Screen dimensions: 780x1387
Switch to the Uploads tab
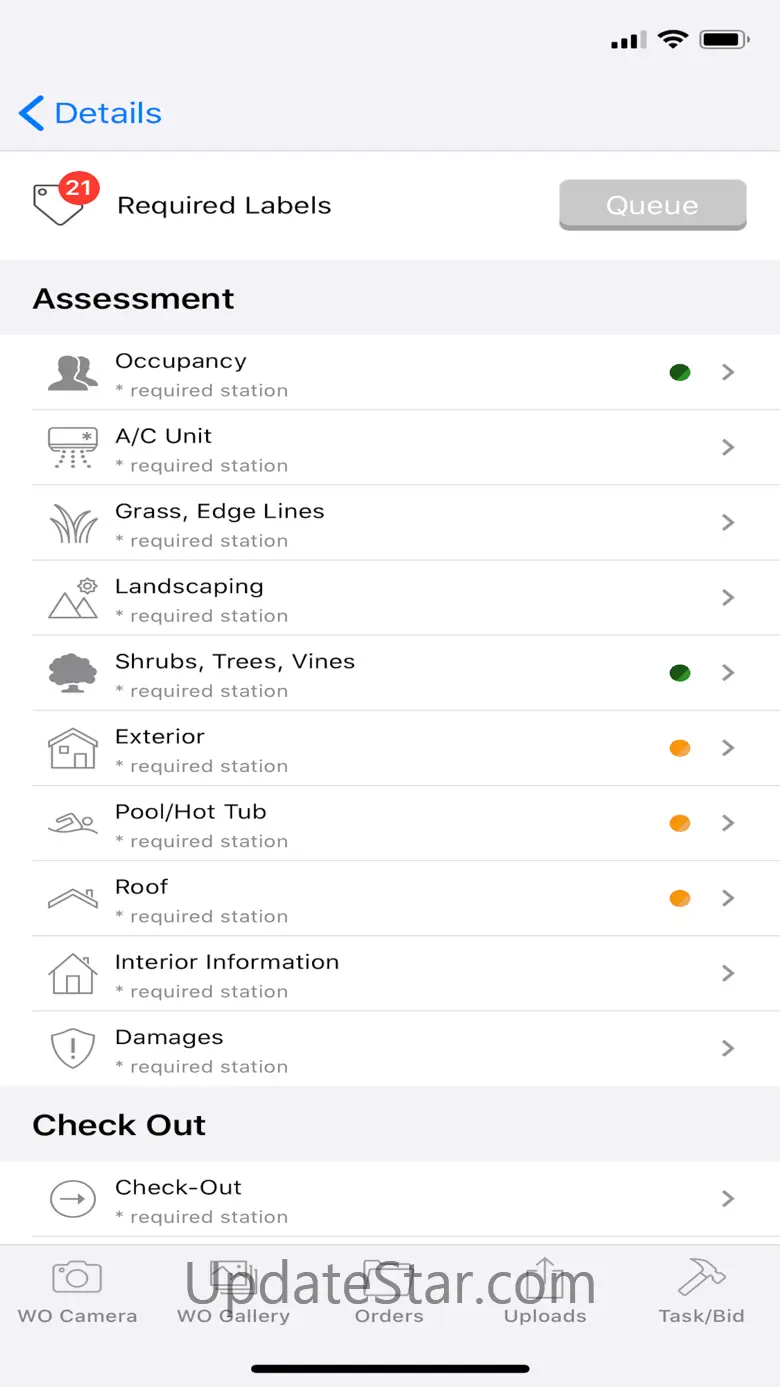tap(545, 1292)
